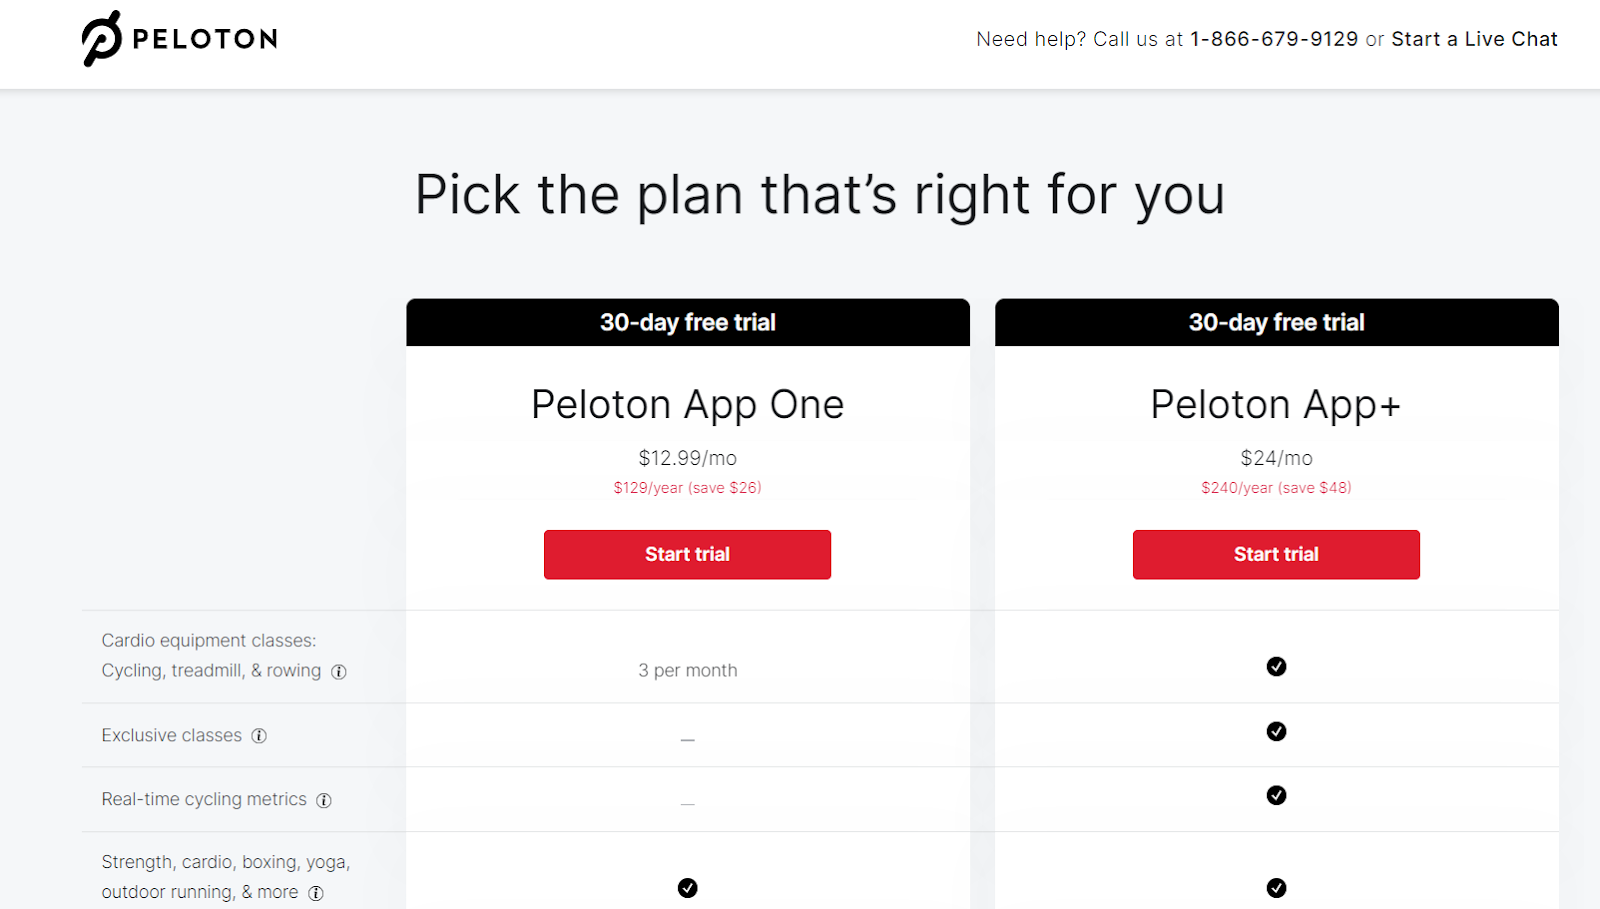Click App+ checkmark for Exclusive classes
Viewport: 1600px width, 909px height.
pos(1276,732)
